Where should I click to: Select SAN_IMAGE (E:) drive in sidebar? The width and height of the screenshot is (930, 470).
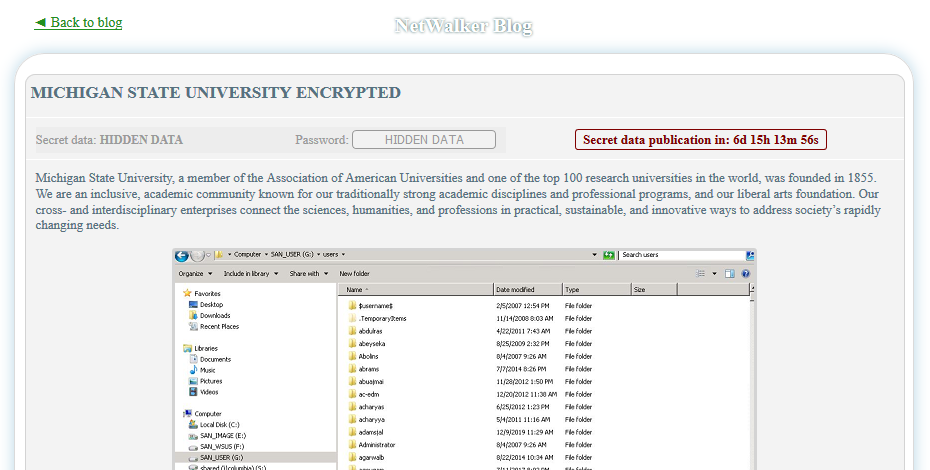pyautogui.click(x=192, y=435)
